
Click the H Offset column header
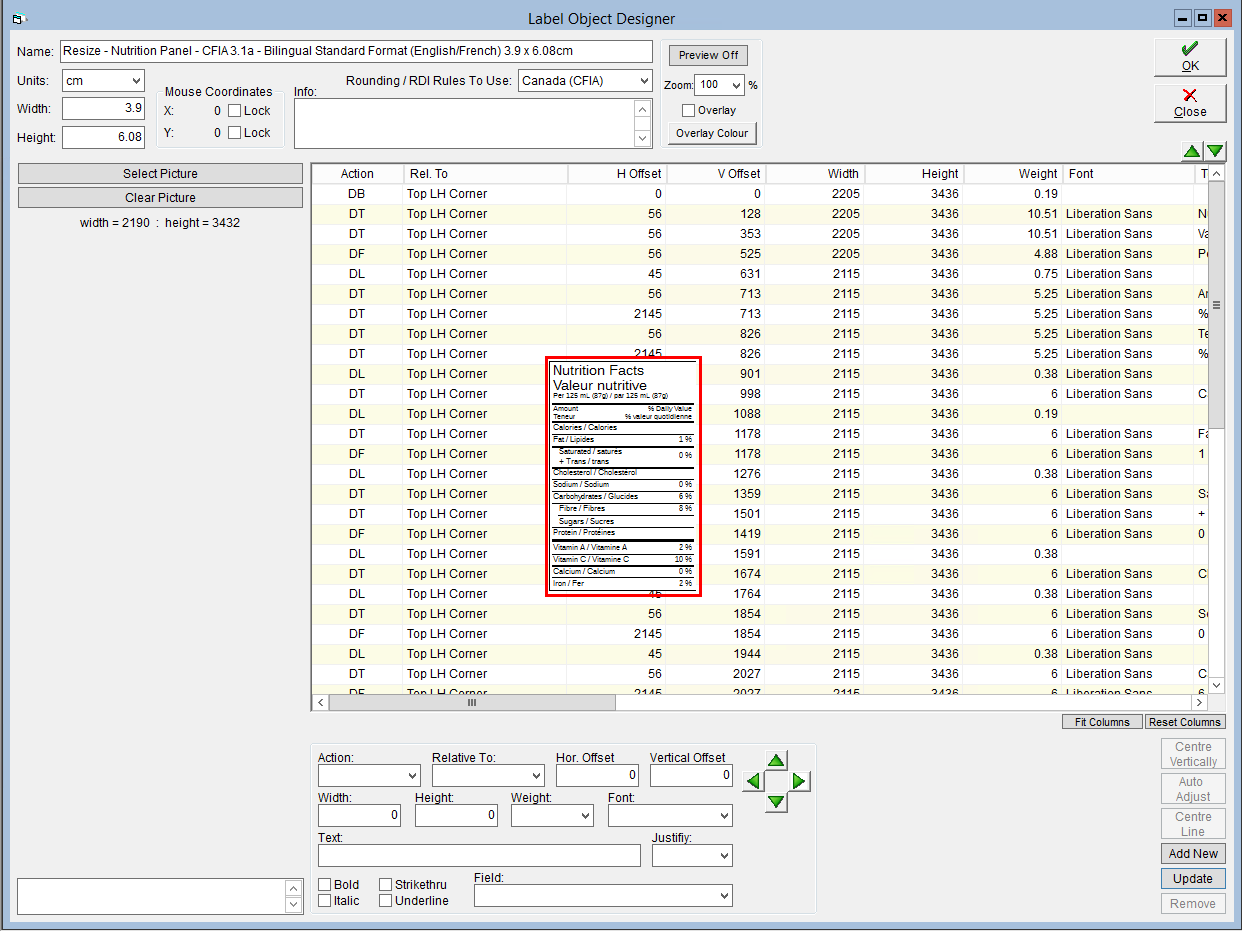(617, 174)
